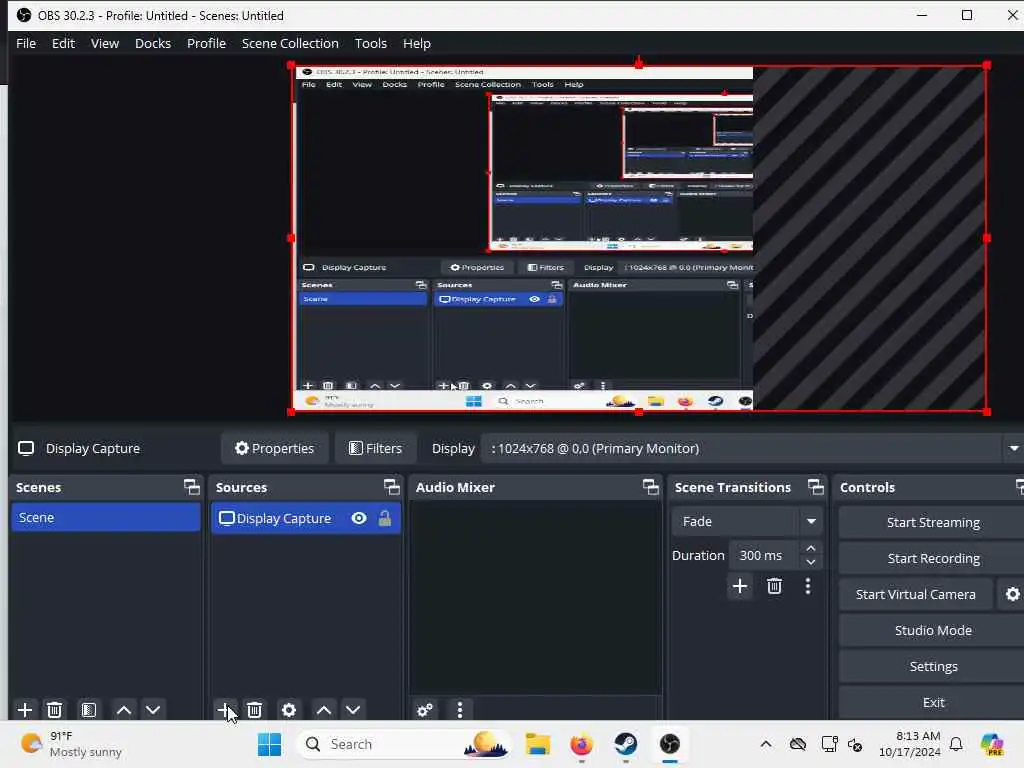This screenshot has width=1024, height=768.
Task: Click Start Recording
Action: (933, 558)
